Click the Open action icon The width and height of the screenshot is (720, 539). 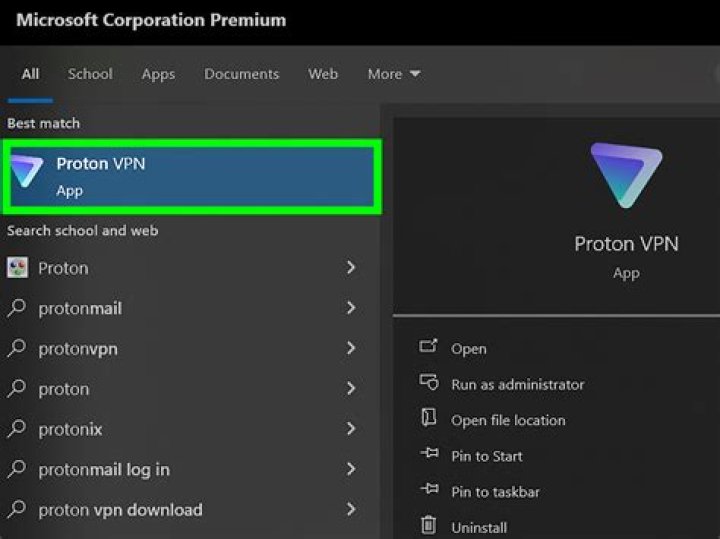[x=428, y=346]
